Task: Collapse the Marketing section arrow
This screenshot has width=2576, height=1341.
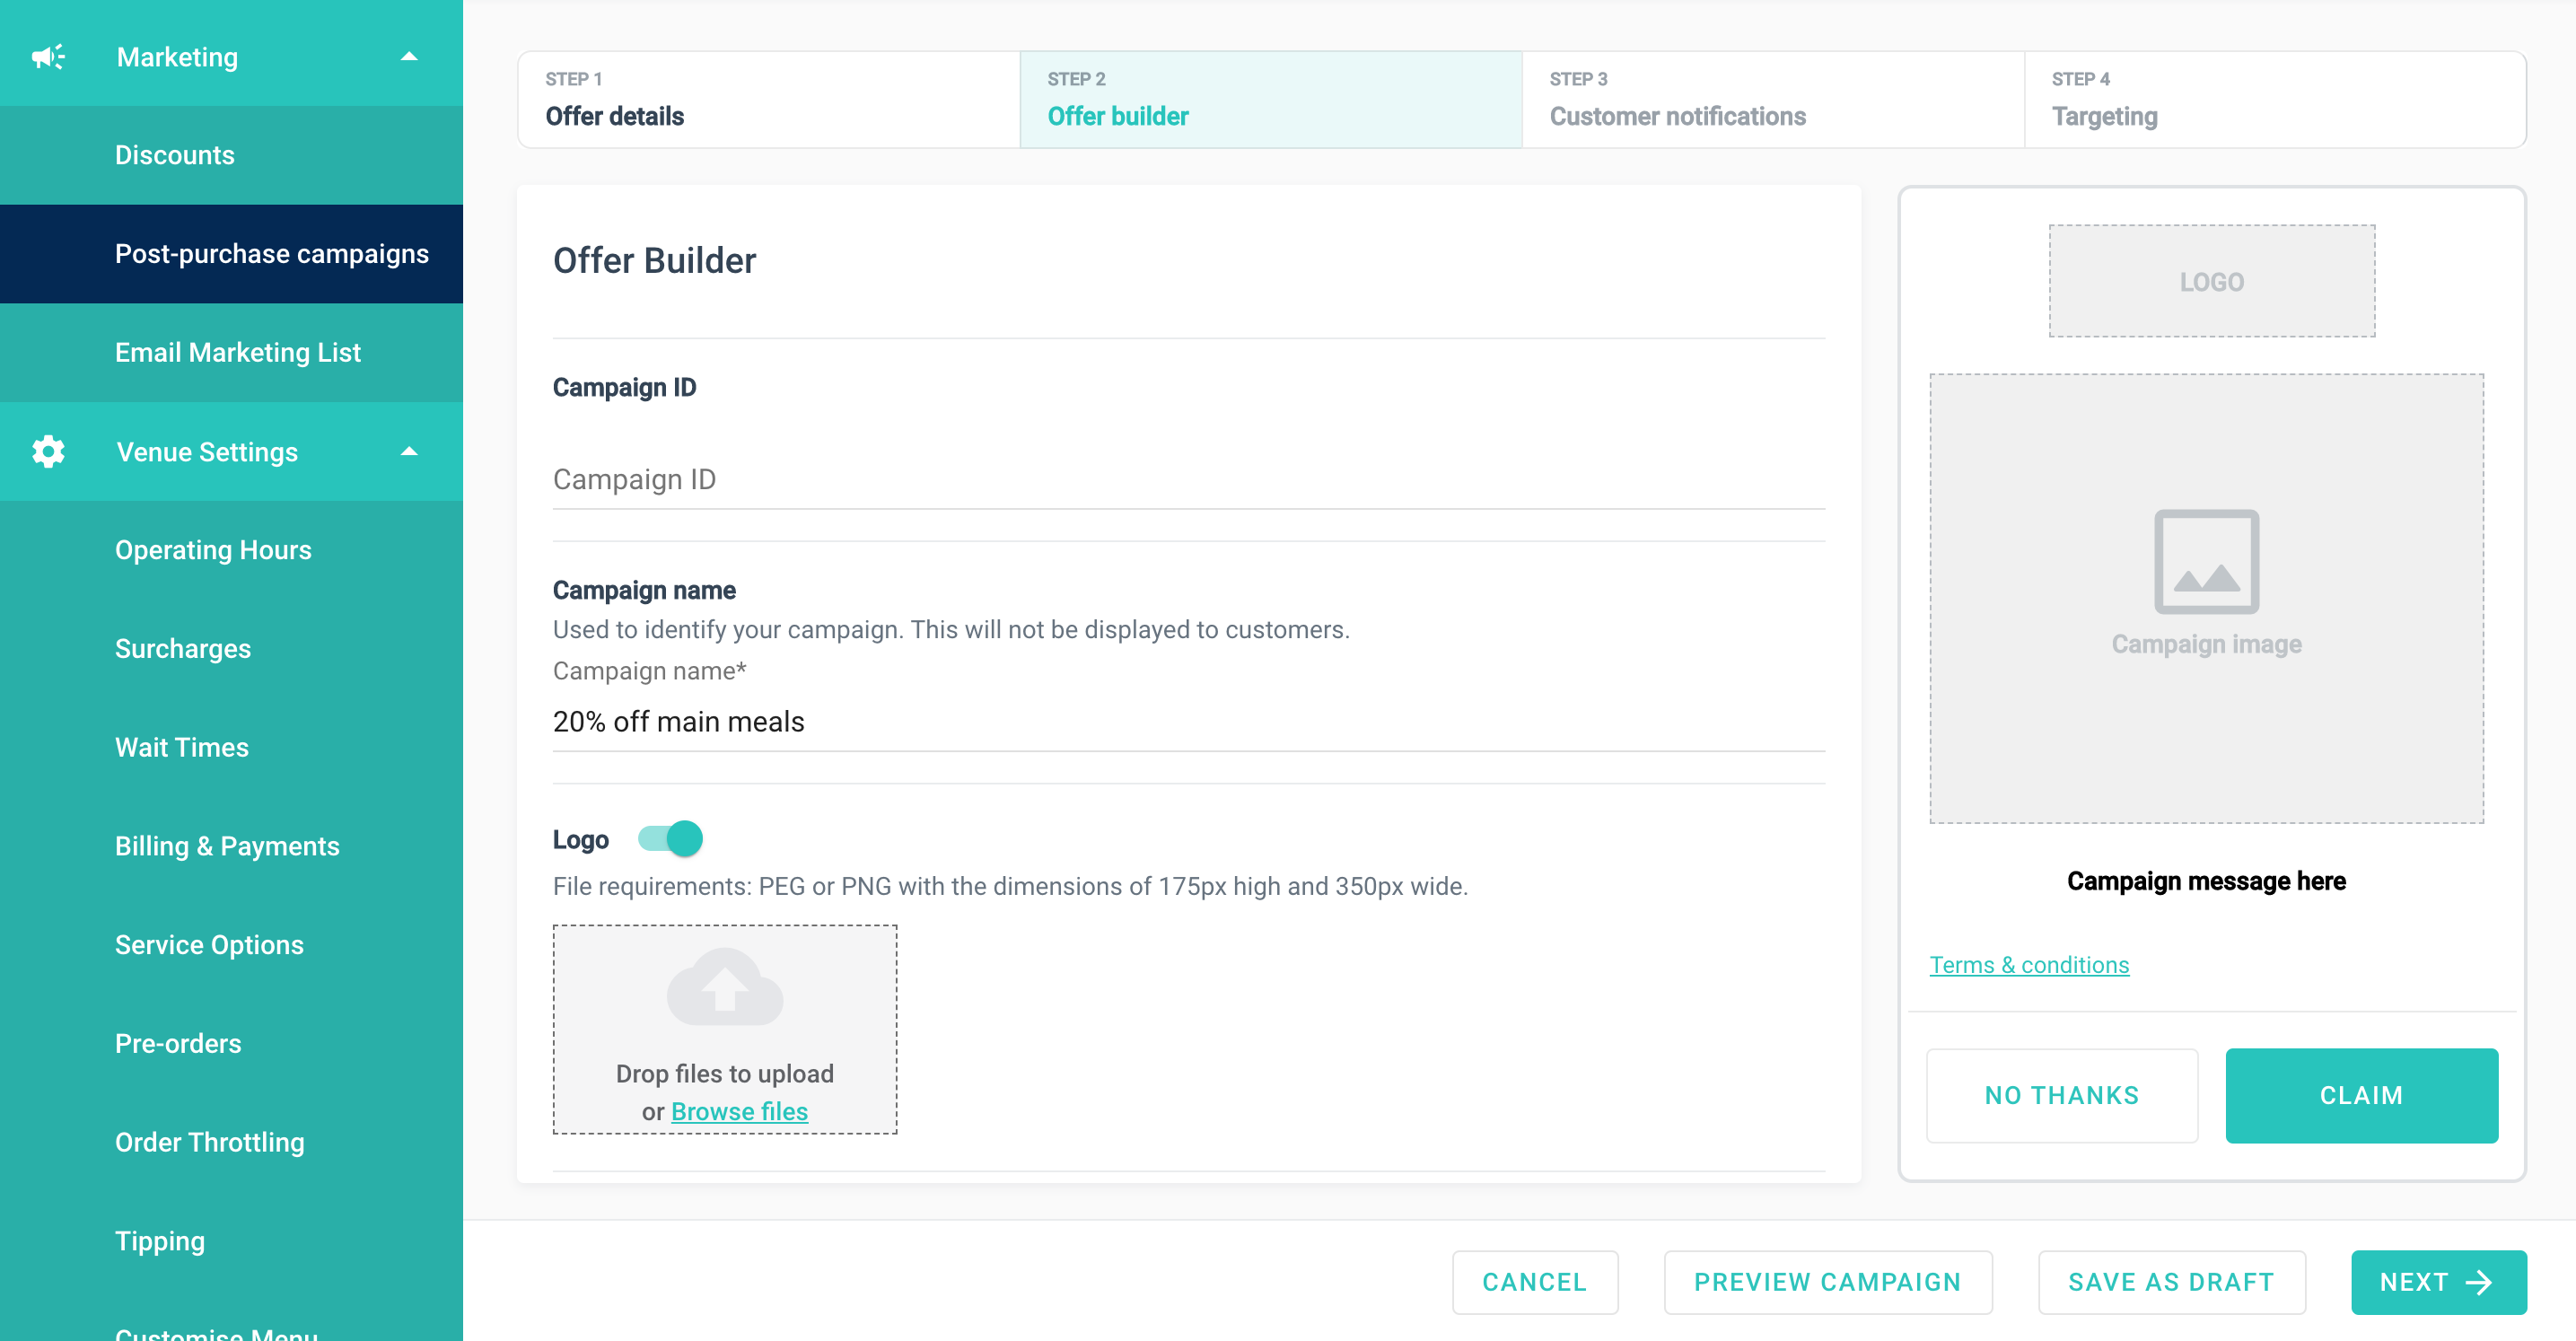Action: [409, 57]
